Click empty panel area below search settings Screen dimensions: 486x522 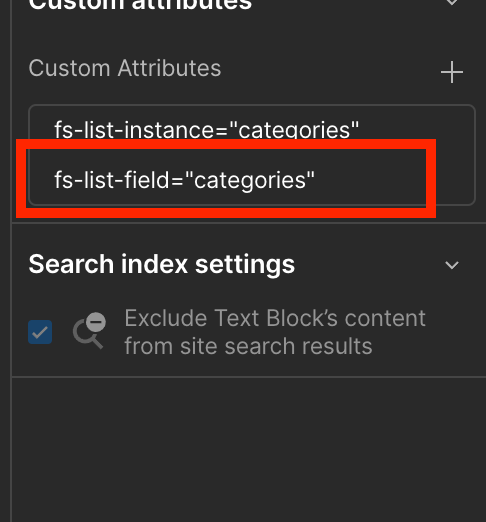click(x=248, y=450)
